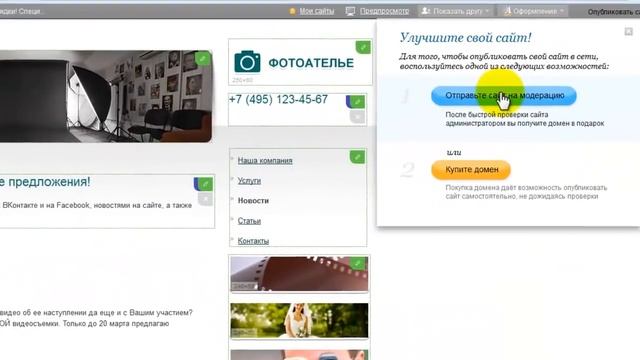
Task: Click the camera logo icon
Action: click(x=247, y=62)
